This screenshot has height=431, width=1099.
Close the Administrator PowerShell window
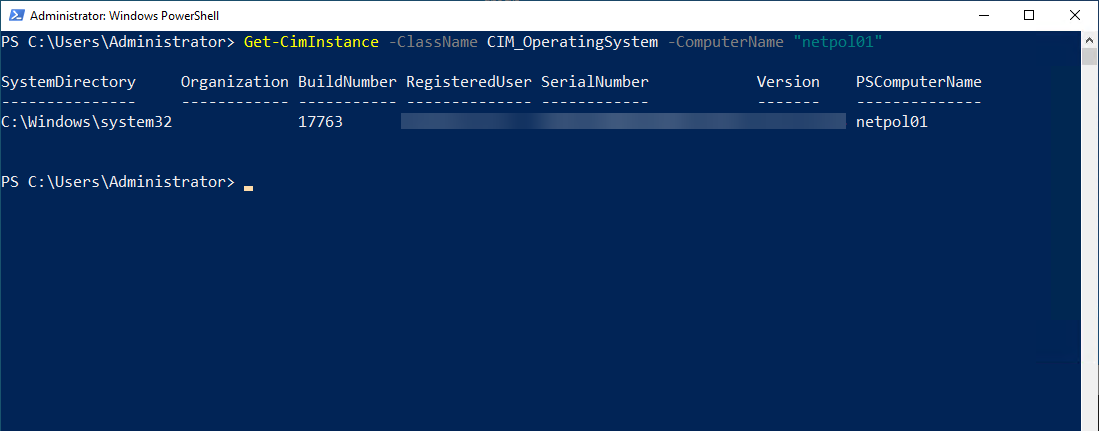(1074, 15)
